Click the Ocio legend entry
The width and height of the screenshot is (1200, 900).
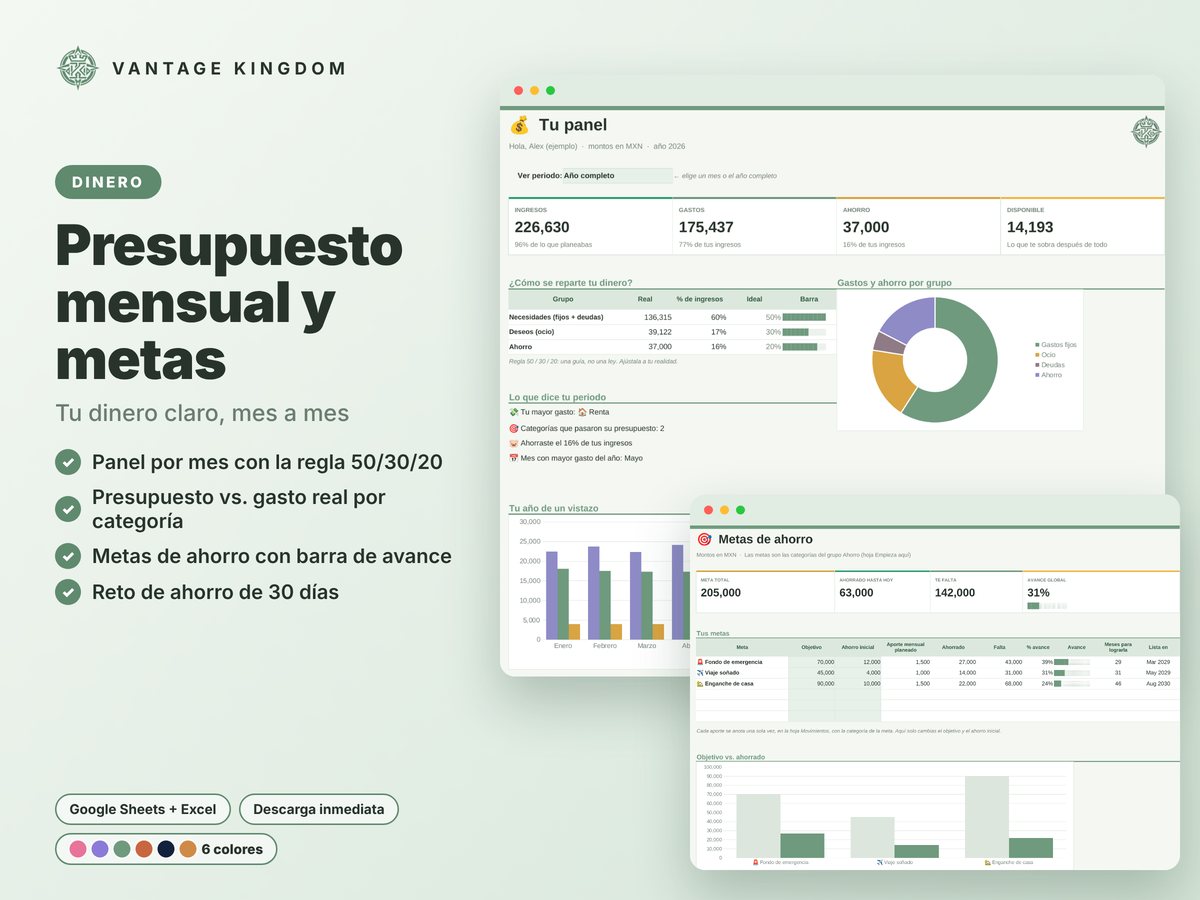[x=1046, y=354]
